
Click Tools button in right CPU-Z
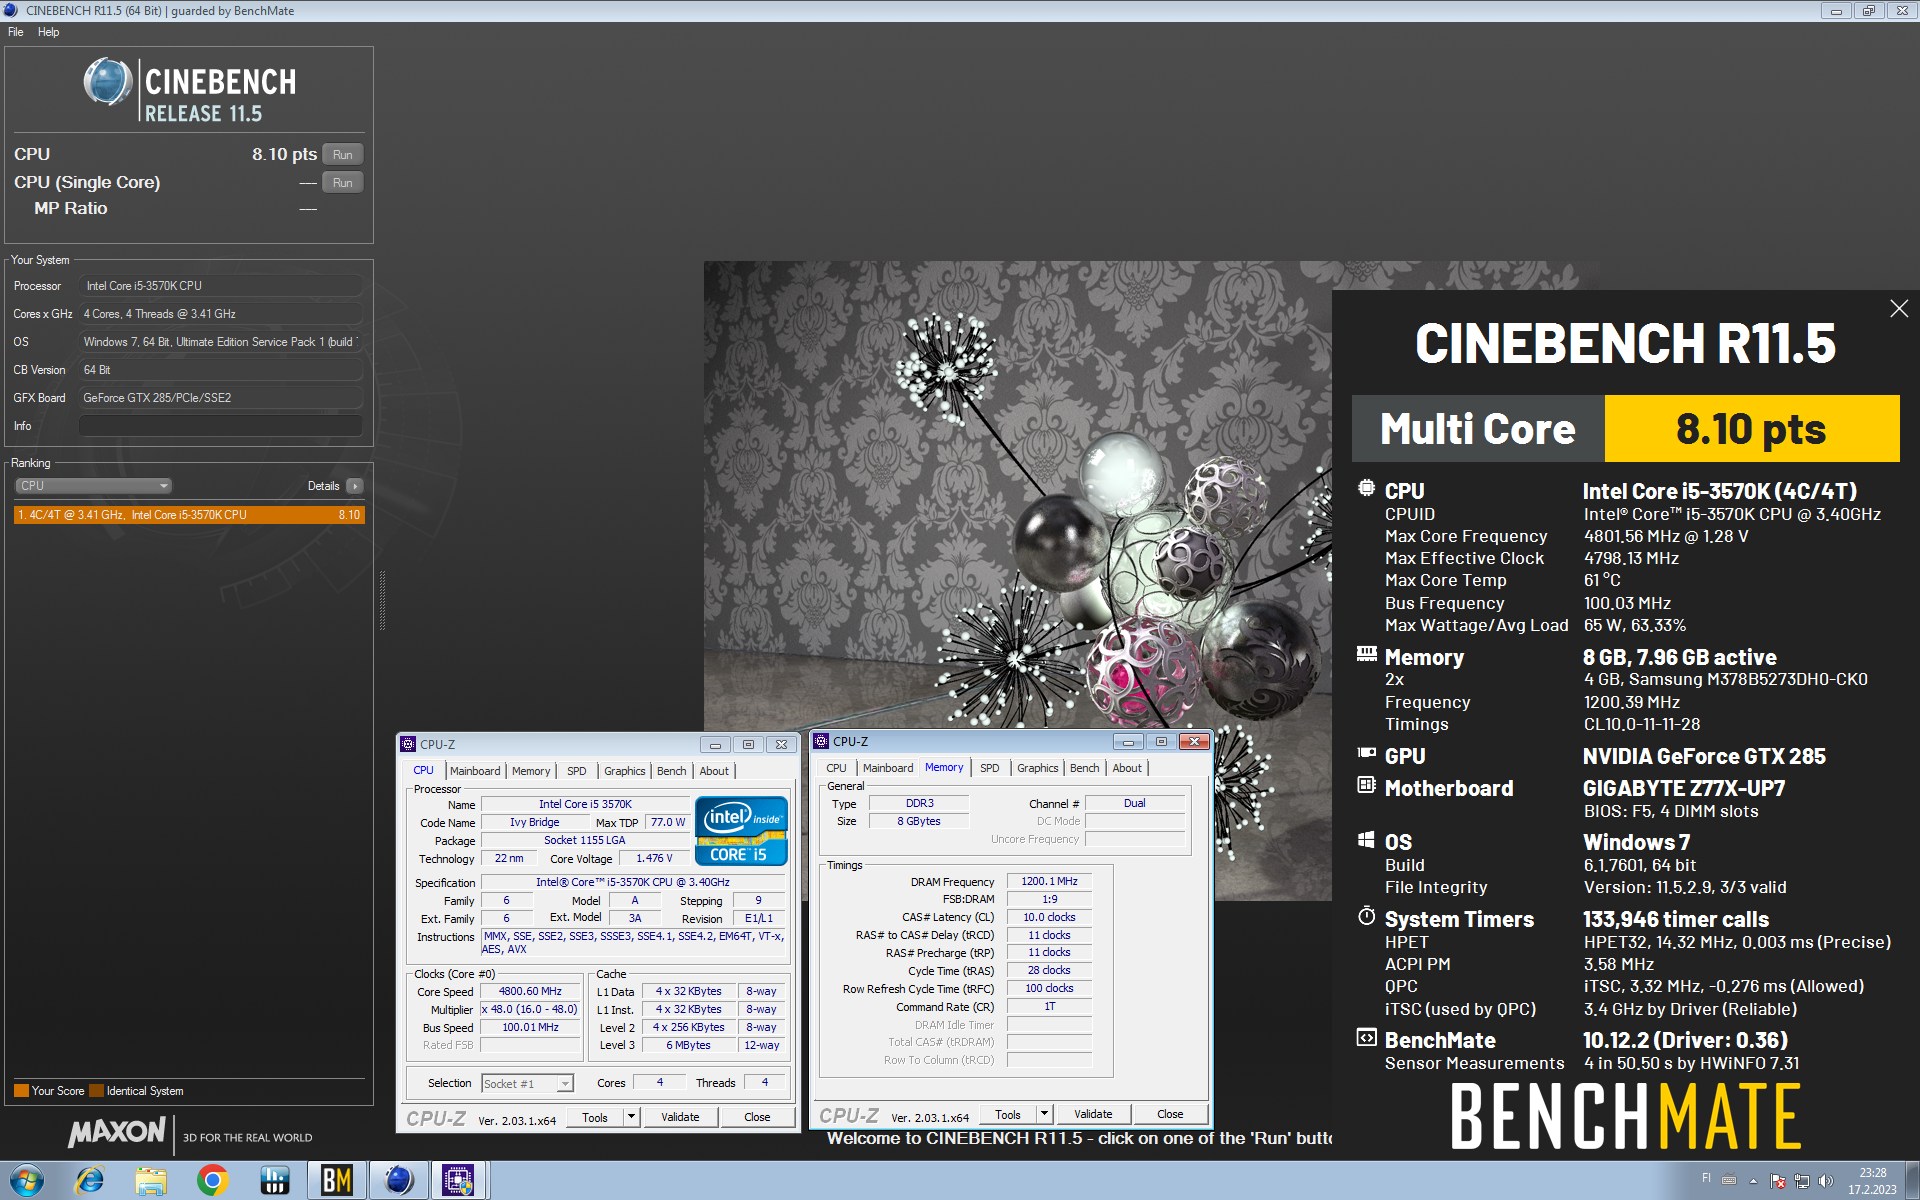[x=1008, y=1114]
